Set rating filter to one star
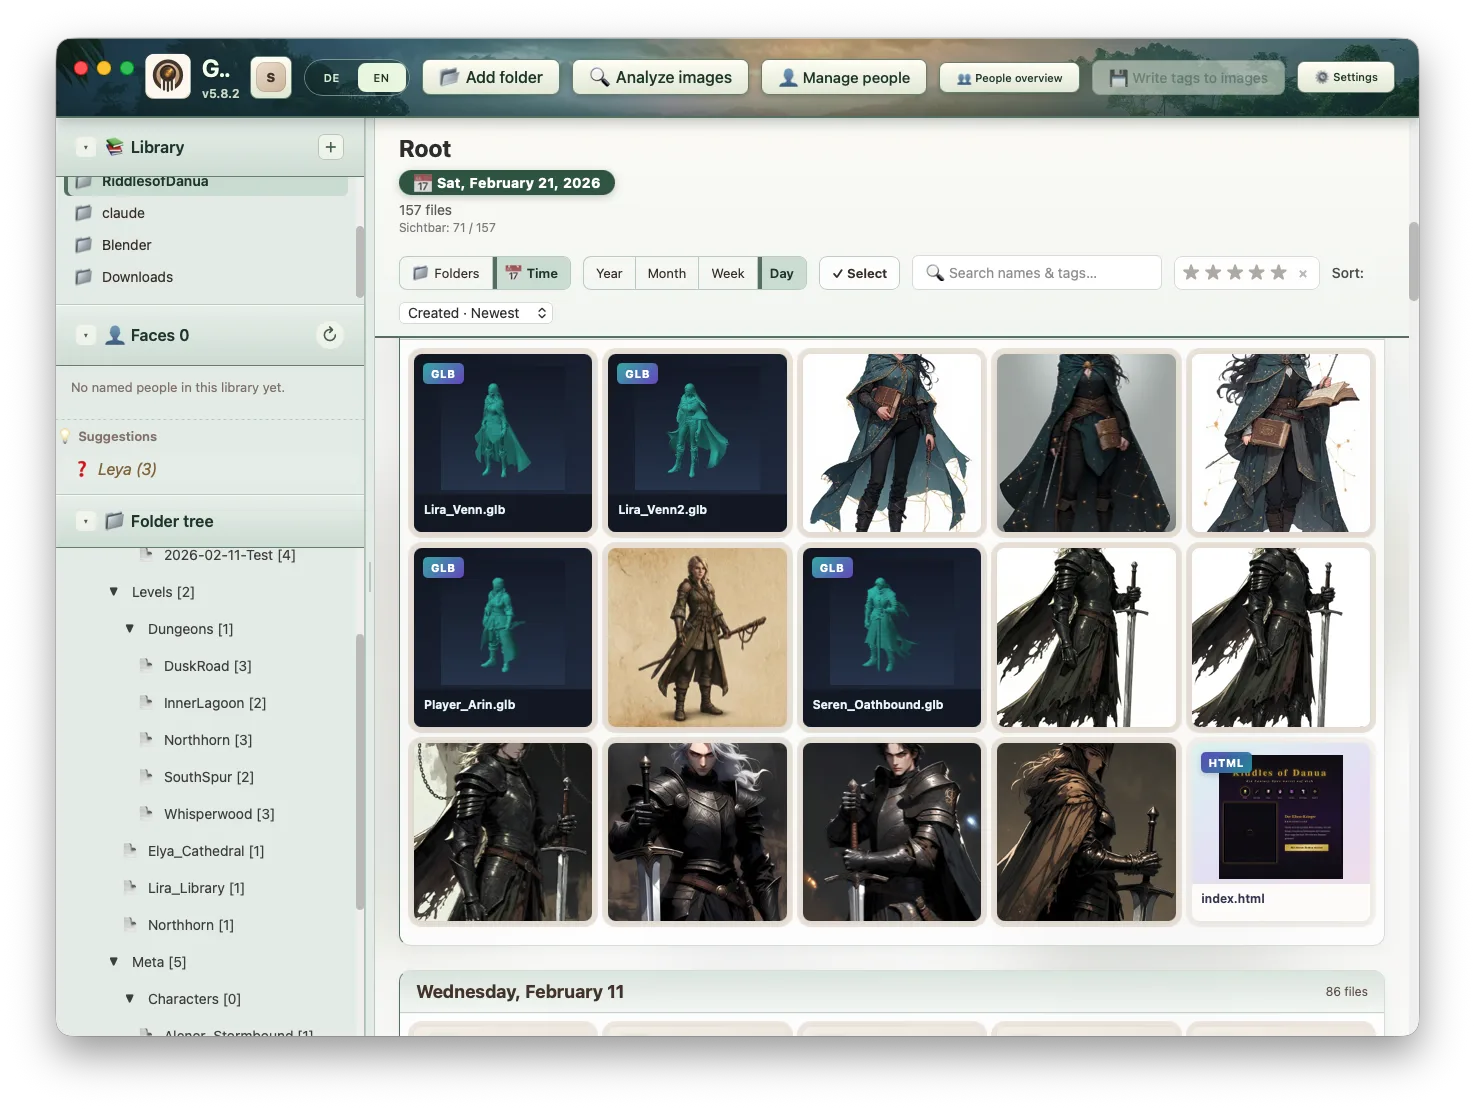1475x1110 pixels. (1191, 272)
